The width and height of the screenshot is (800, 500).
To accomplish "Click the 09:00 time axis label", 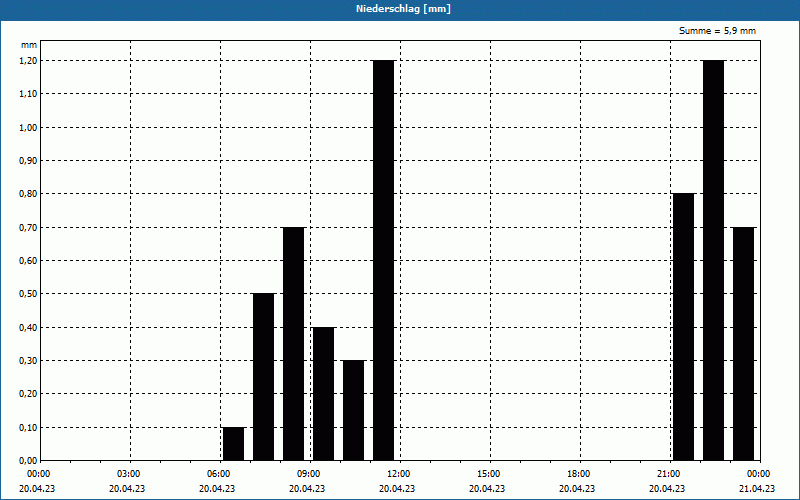I will (x=309, y=474).
